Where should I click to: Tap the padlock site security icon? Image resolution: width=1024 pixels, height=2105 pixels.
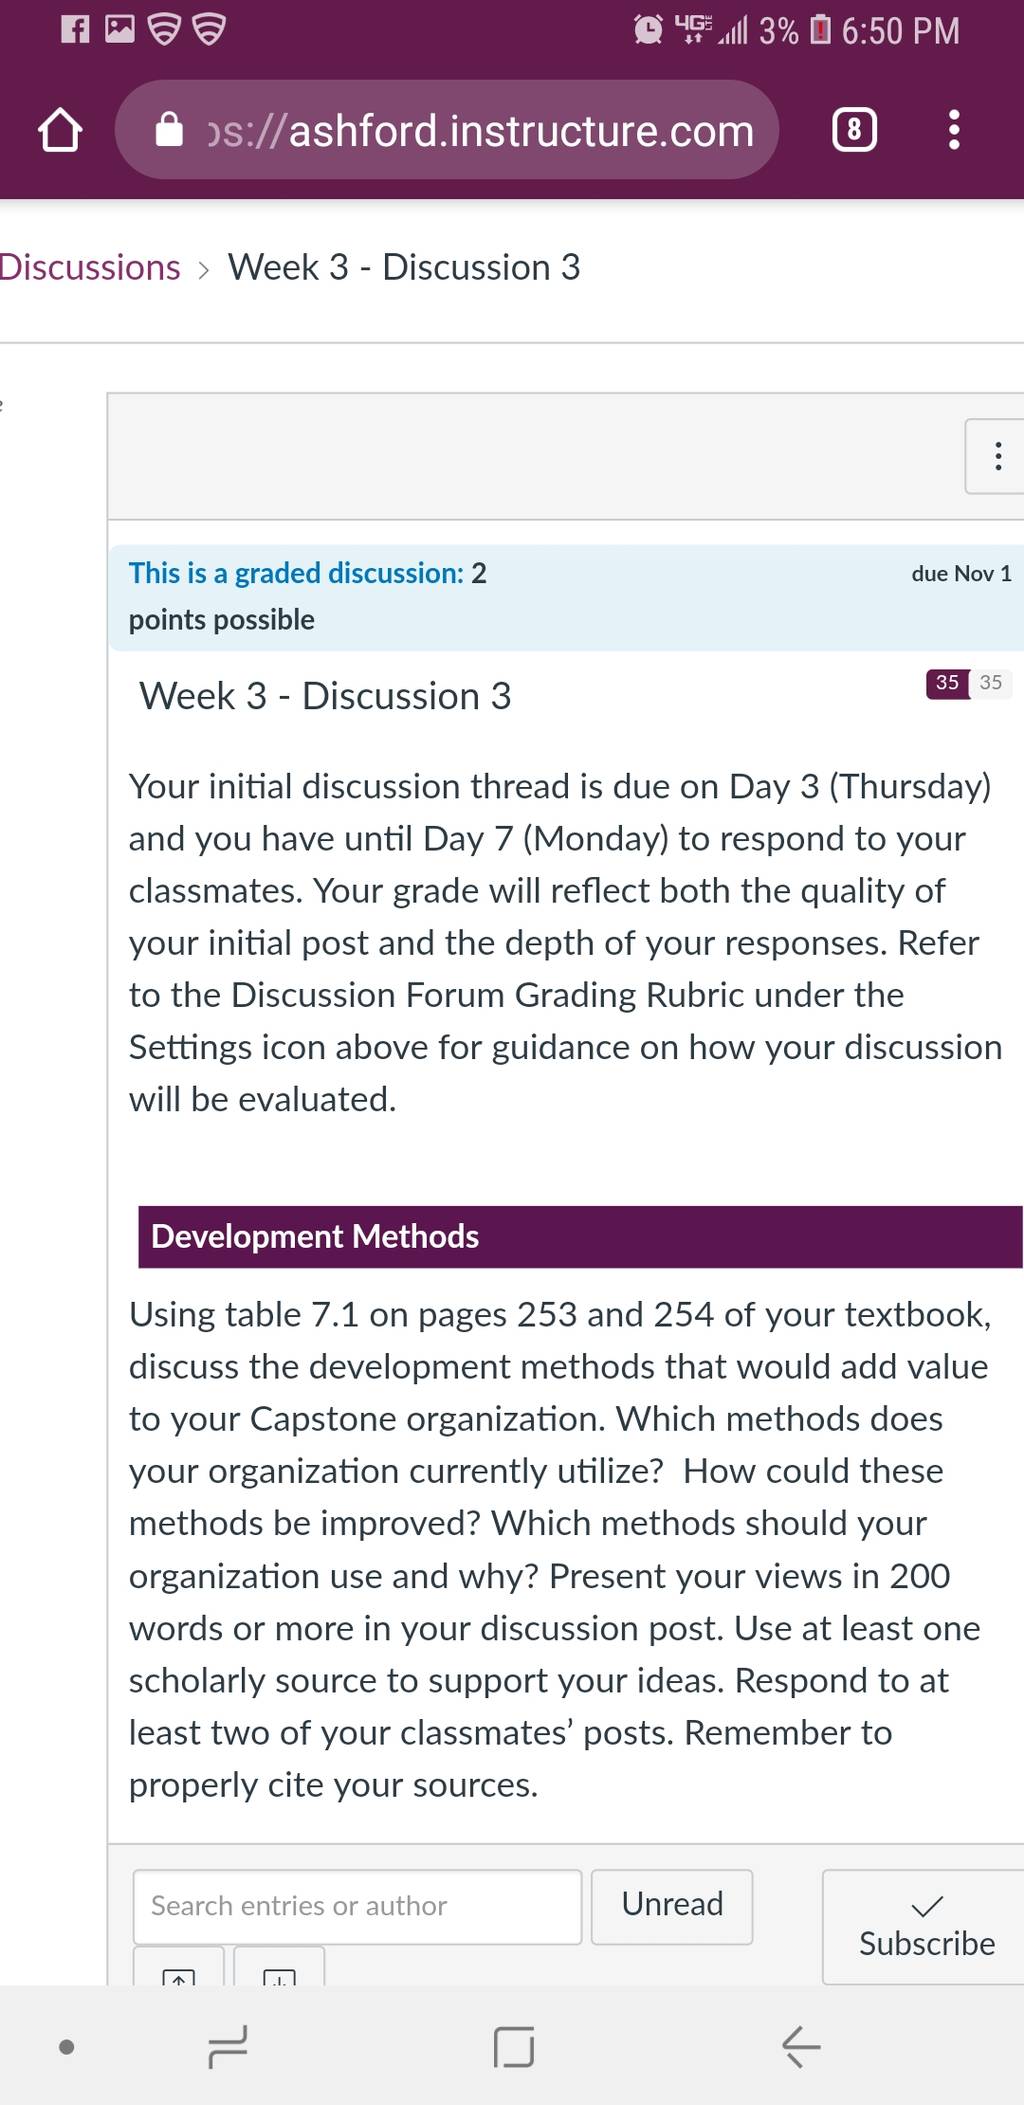pos(170,130)
